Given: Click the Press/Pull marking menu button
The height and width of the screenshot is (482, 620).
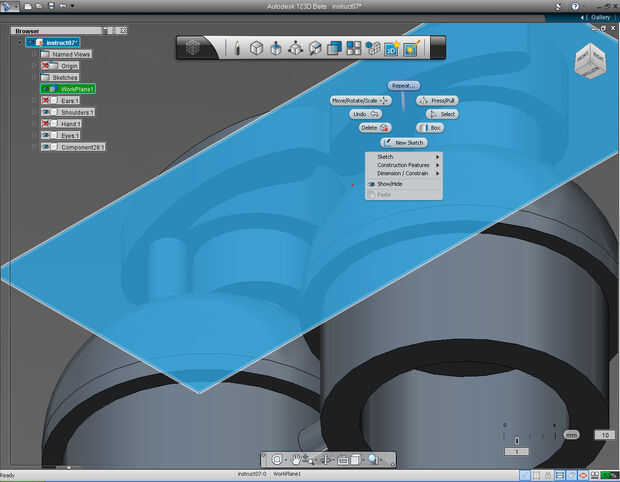Looking at the screenshot, I should (437, 100).
